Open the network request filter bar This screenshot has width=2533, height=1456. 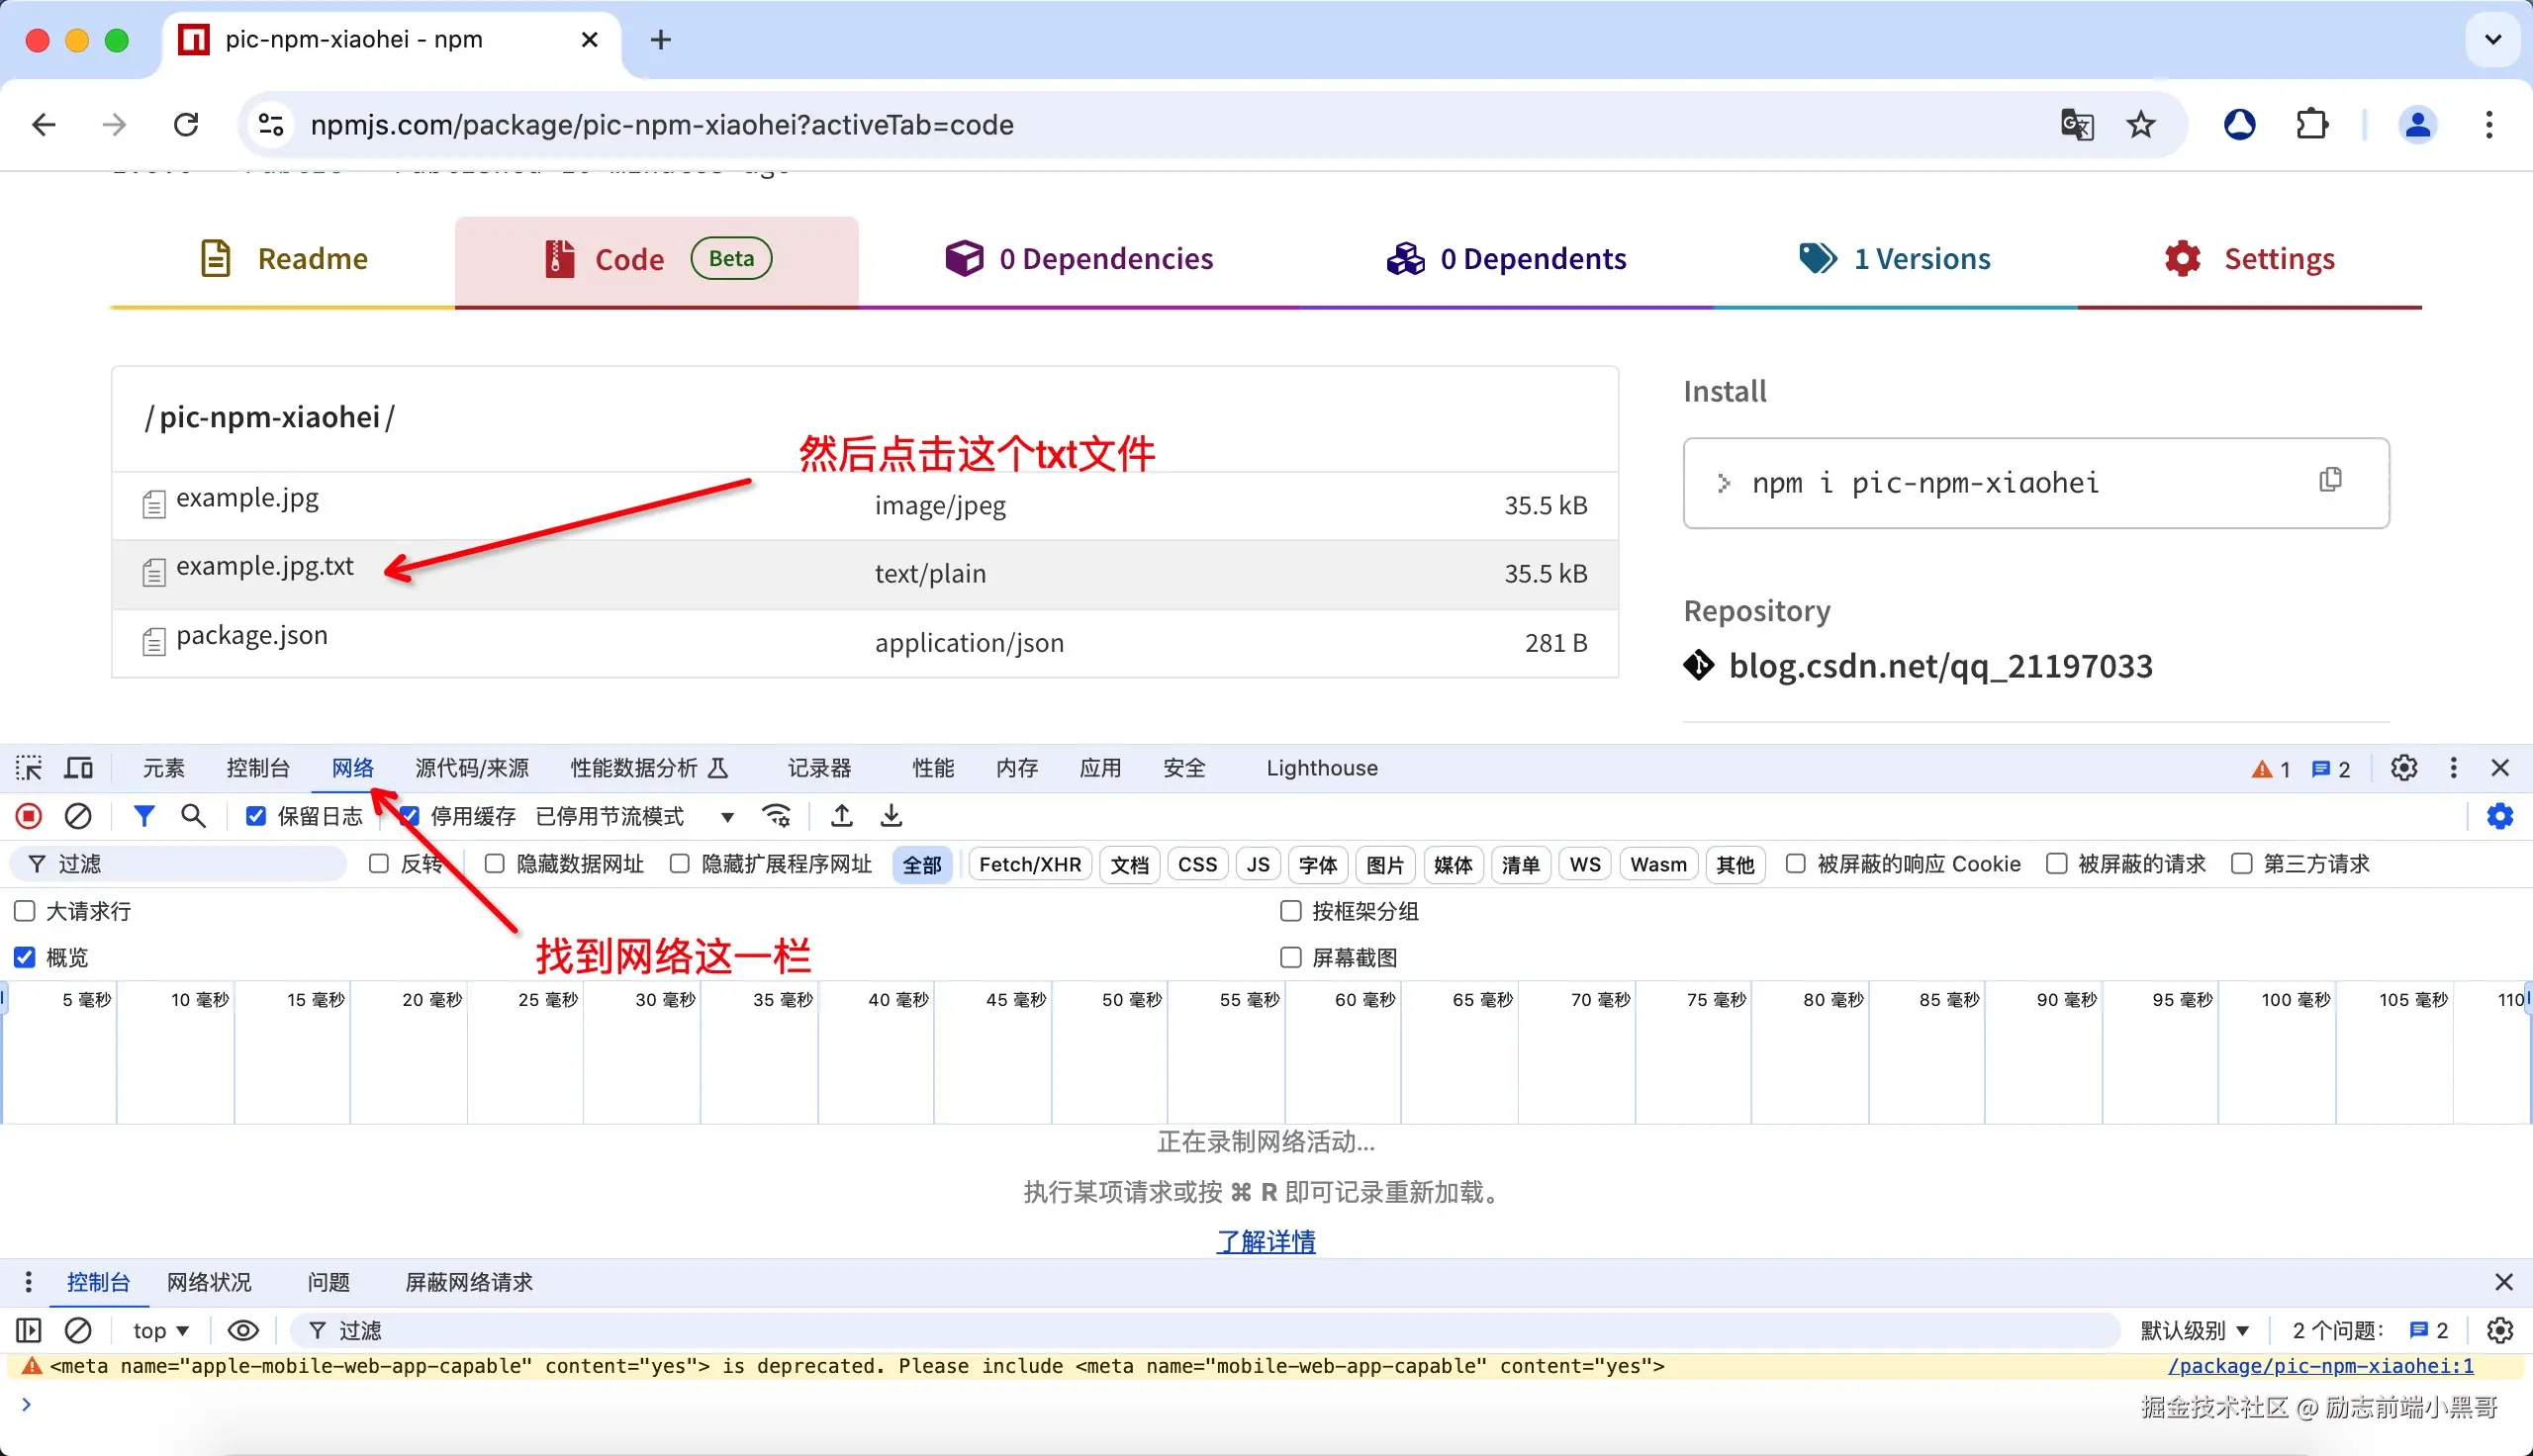pyautogui.click(x=144, y=816)
